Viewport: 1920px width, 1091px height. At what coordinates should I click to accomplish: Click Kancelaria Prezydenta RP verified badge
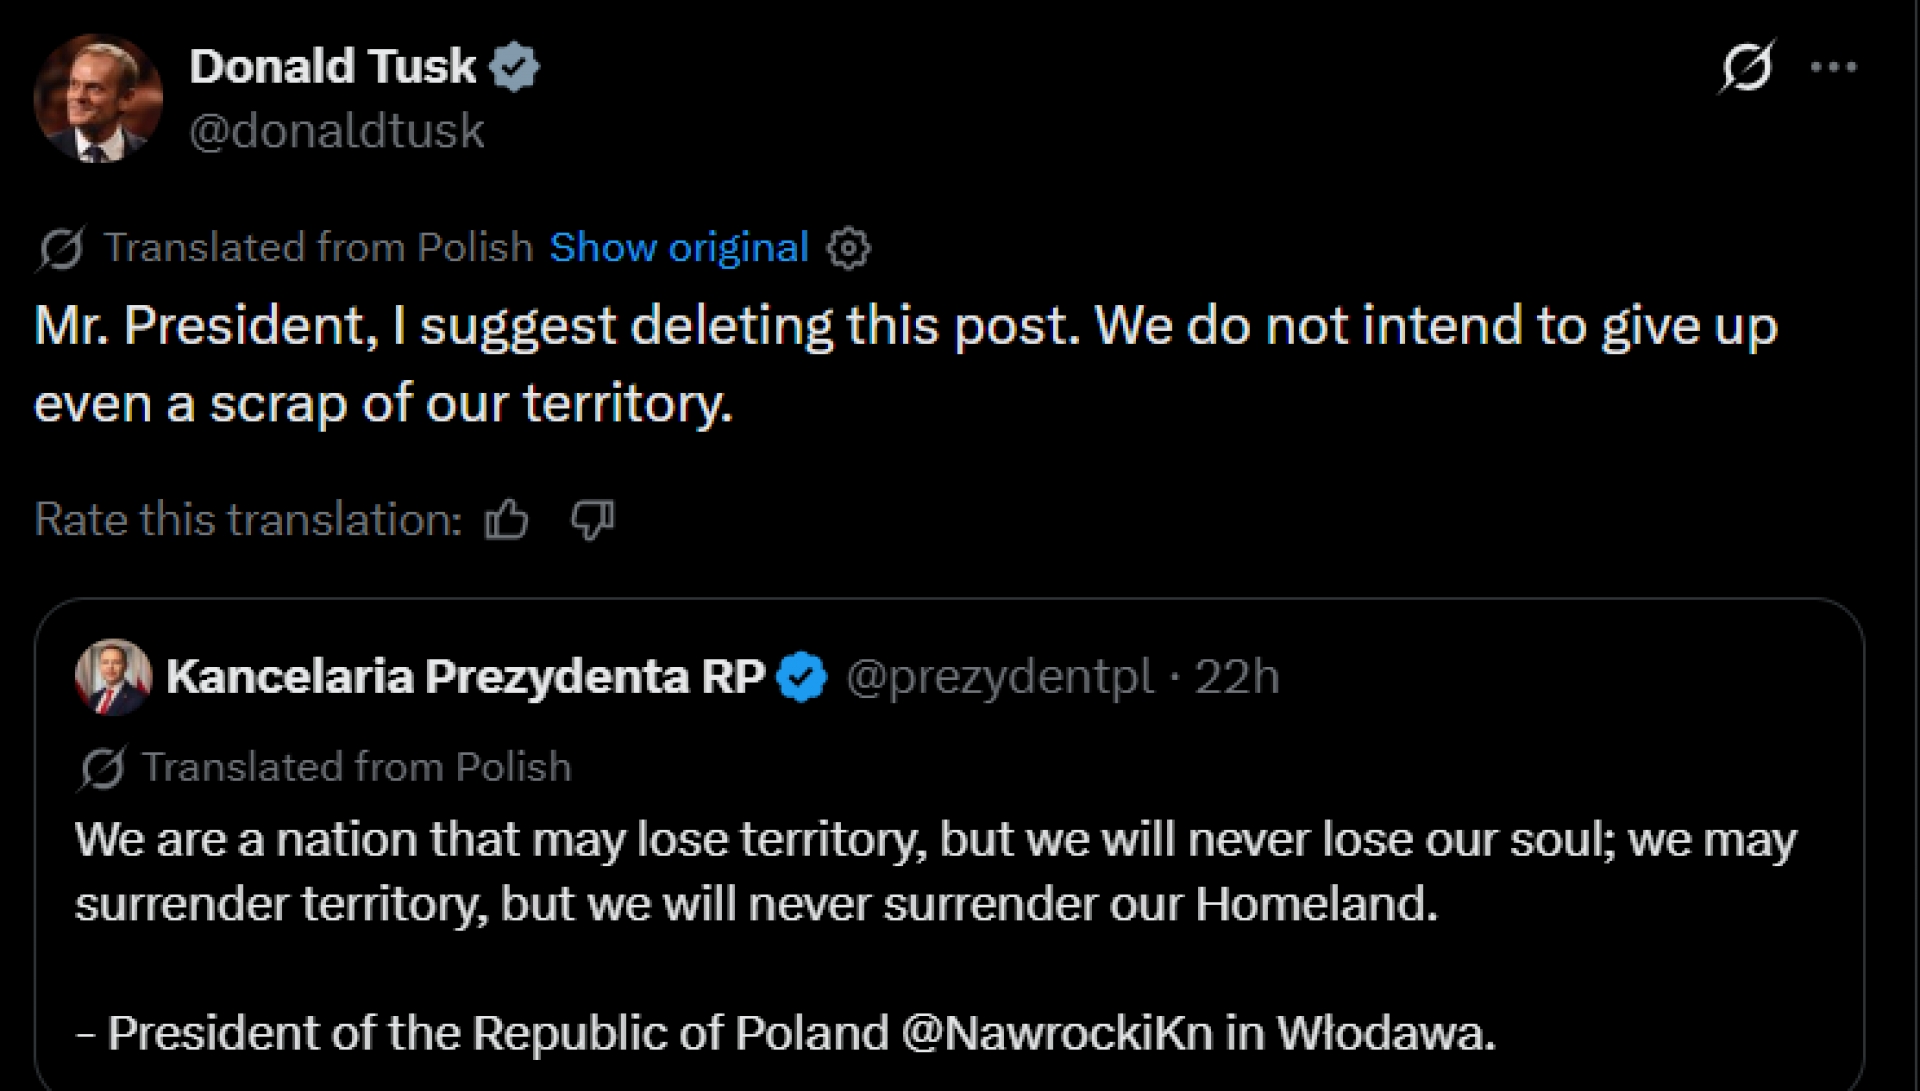coord(802,677)
